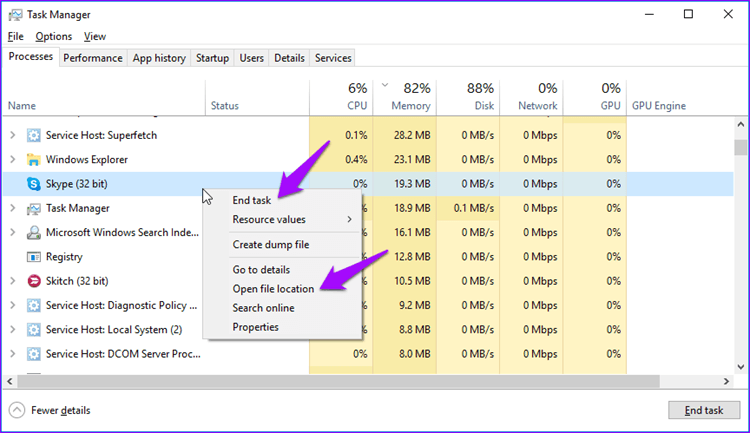Sort by the Disk column header

pos(468,98)
